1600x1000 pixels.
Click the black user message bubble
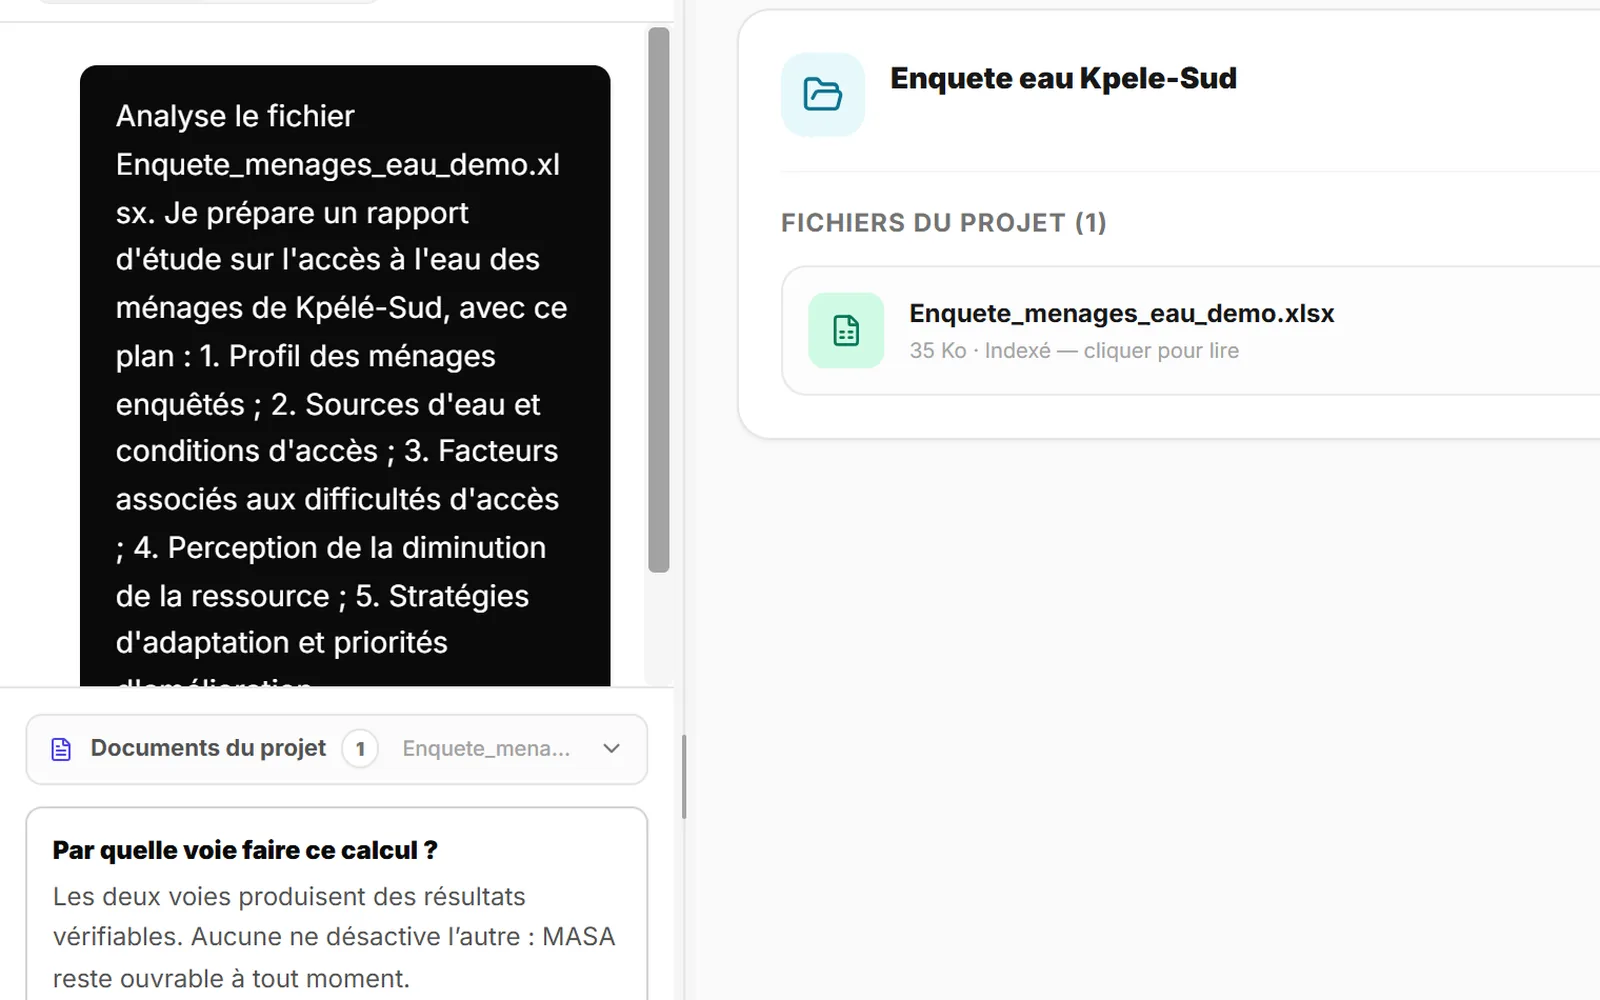(x=345, y=376)
